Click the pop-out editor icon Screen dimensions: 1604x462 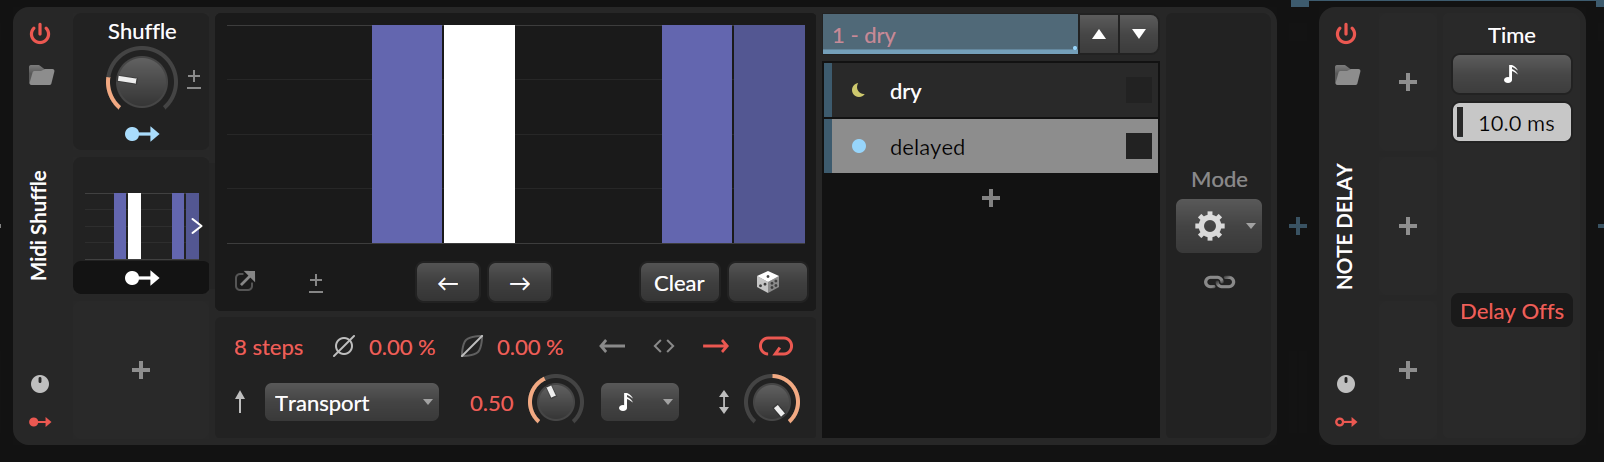pos(245,282)
